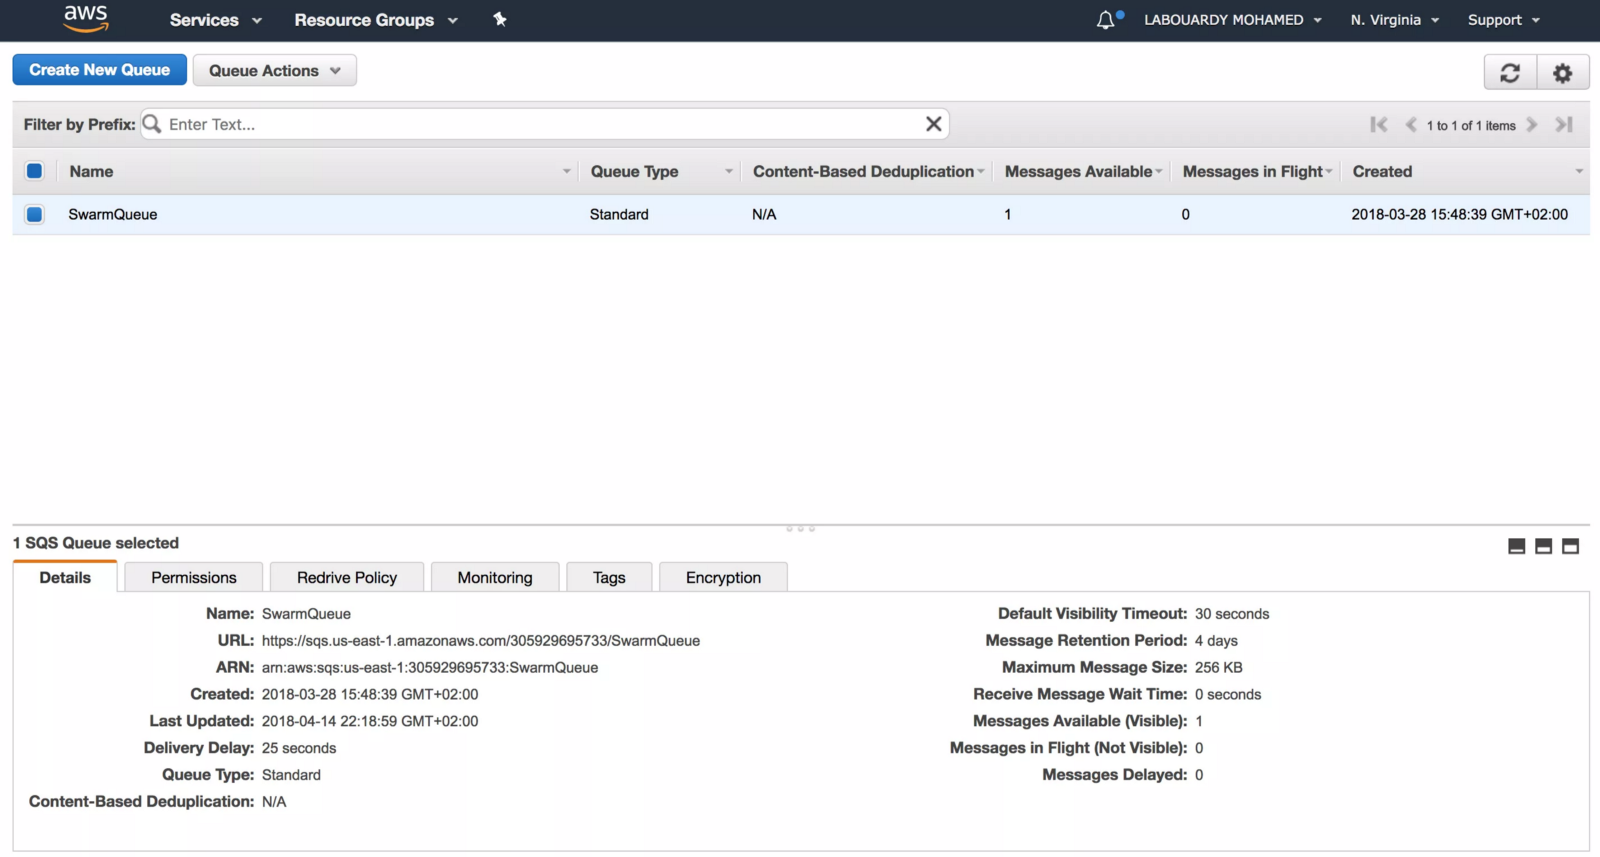This screenshot has height=857, width=1600.
Task: Select the SwarmQueue name in the table
Action: click(113, 214)
